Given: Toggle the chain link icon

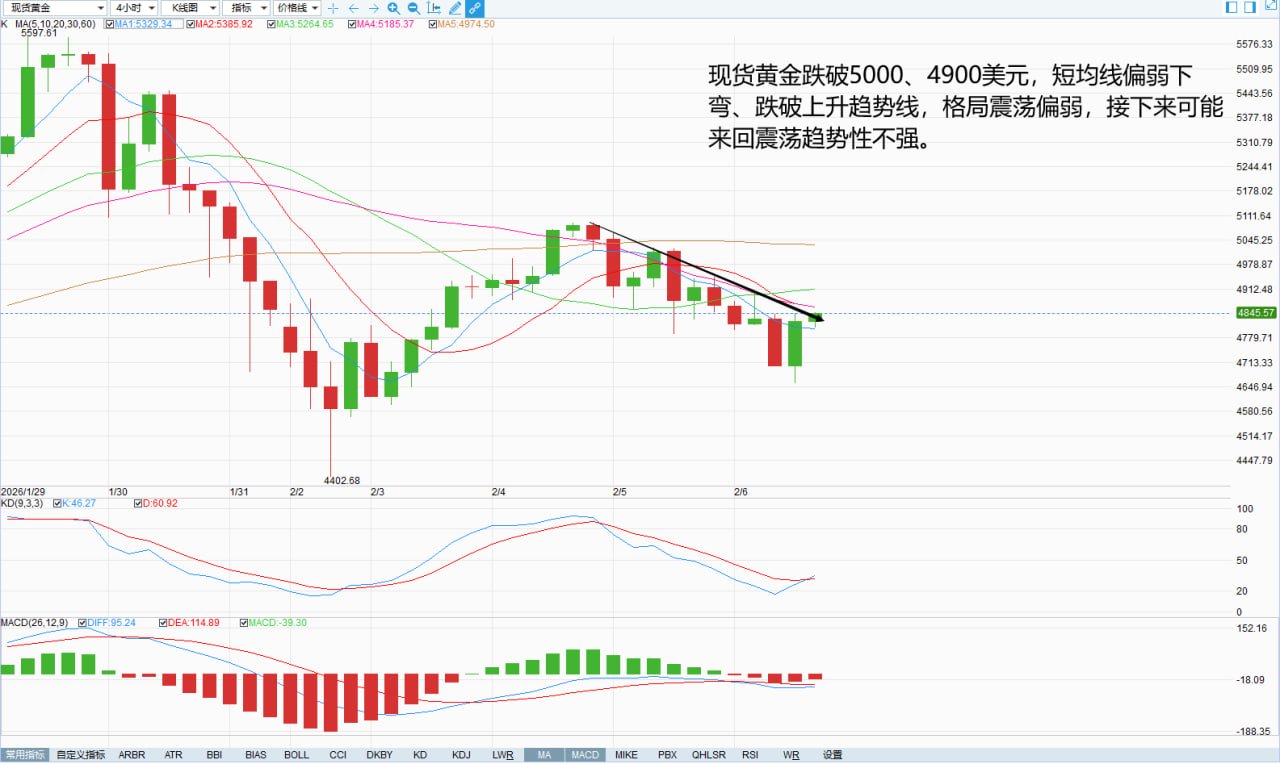Looking at the screenshot, I should [x=475, y=8].
